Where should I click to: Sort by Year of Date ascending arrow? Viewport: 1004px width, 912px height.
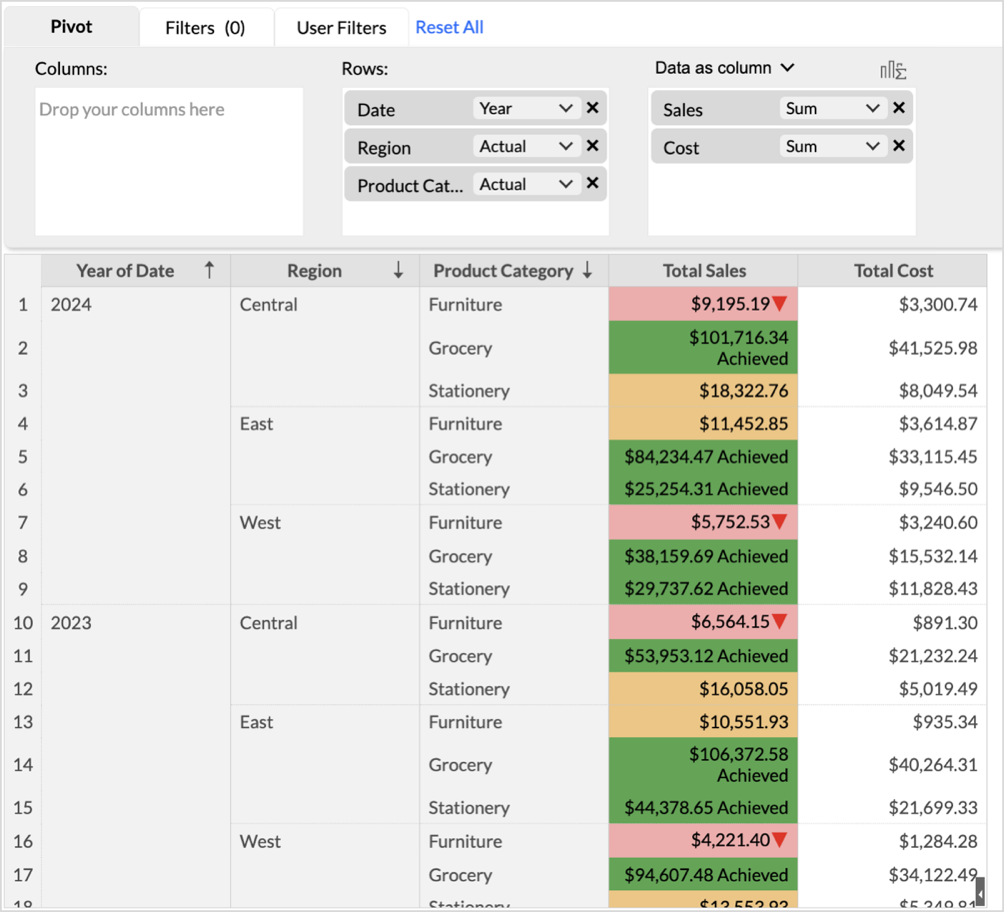[x=209, y=270]
